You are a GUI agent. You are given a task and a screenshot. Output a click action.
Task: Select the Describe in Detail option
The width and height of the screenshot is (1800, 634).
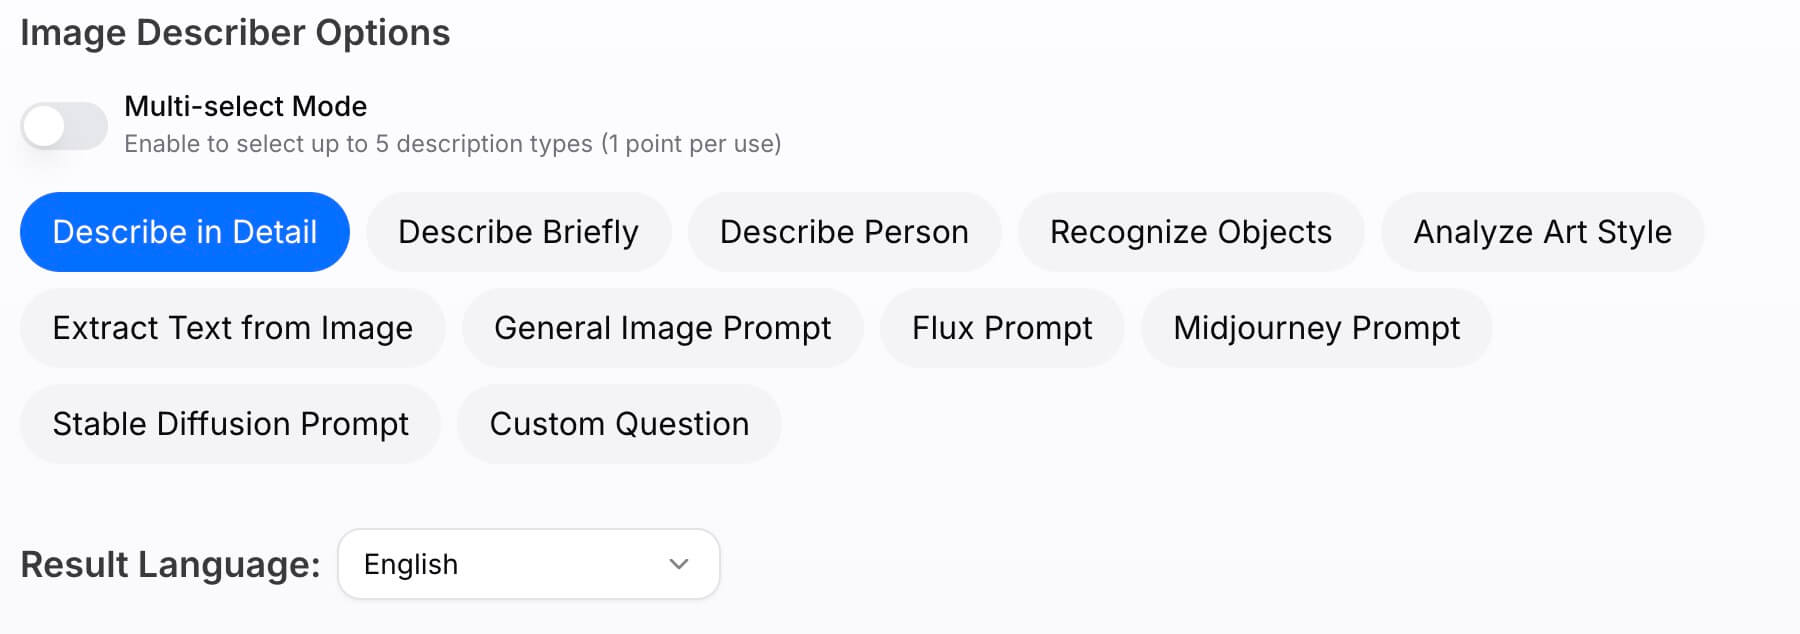click(x=185, y=232)
